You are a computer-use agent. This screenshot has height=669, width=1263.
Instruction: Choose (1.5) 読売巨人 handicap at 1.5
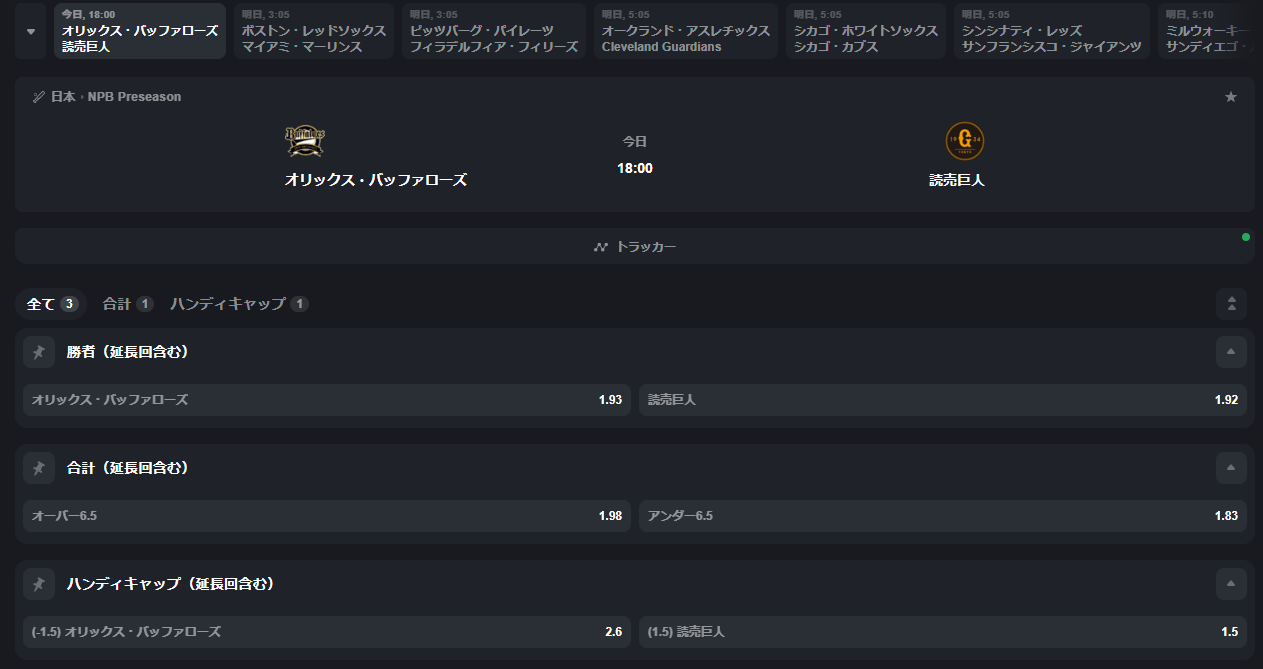pos(943,632)
